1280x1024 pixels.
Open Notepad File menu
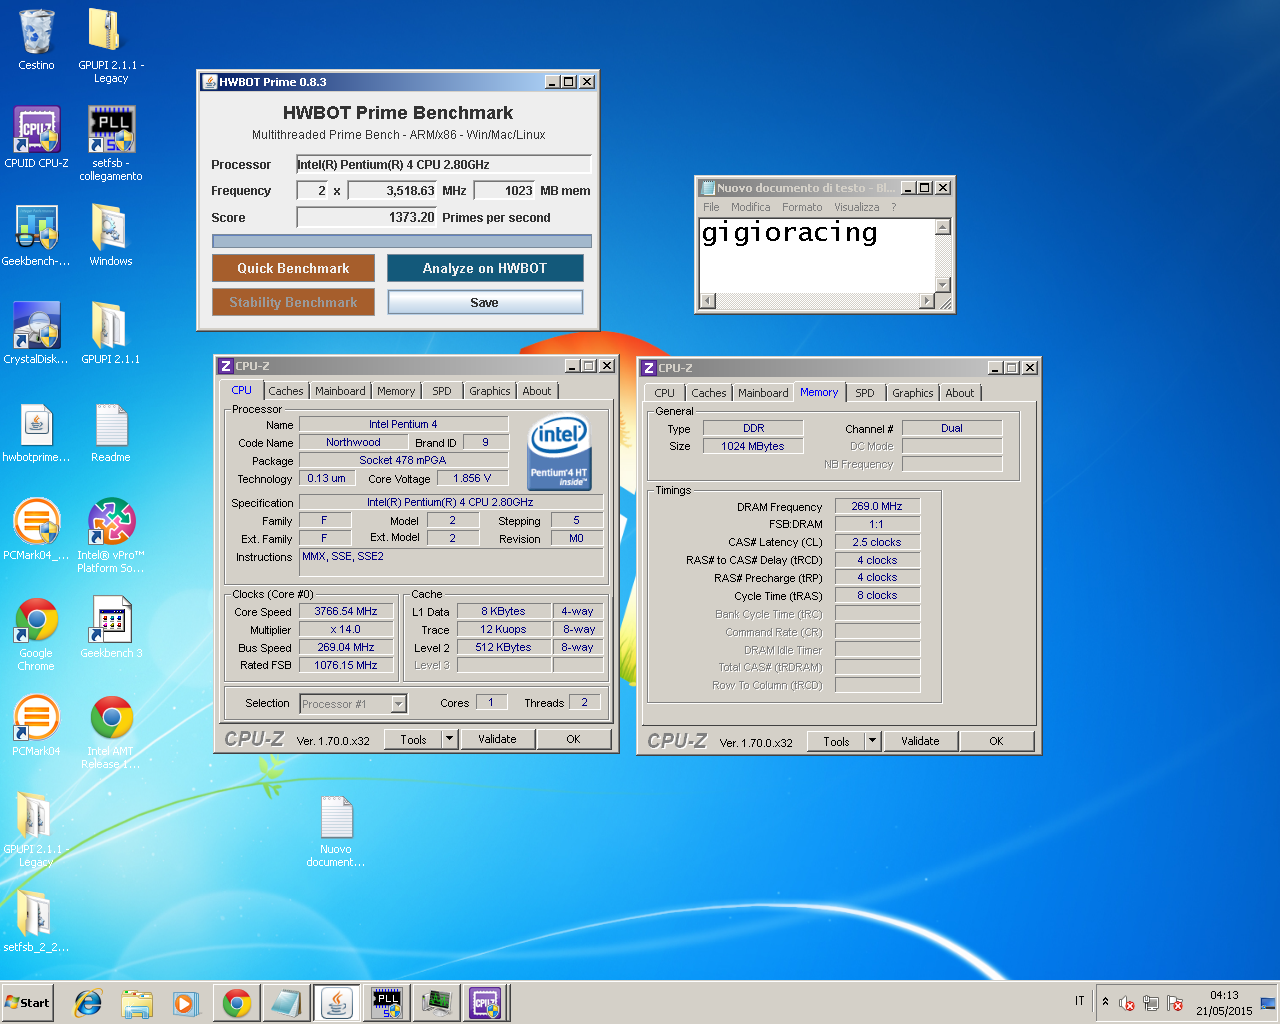click(x=711, y=207)
